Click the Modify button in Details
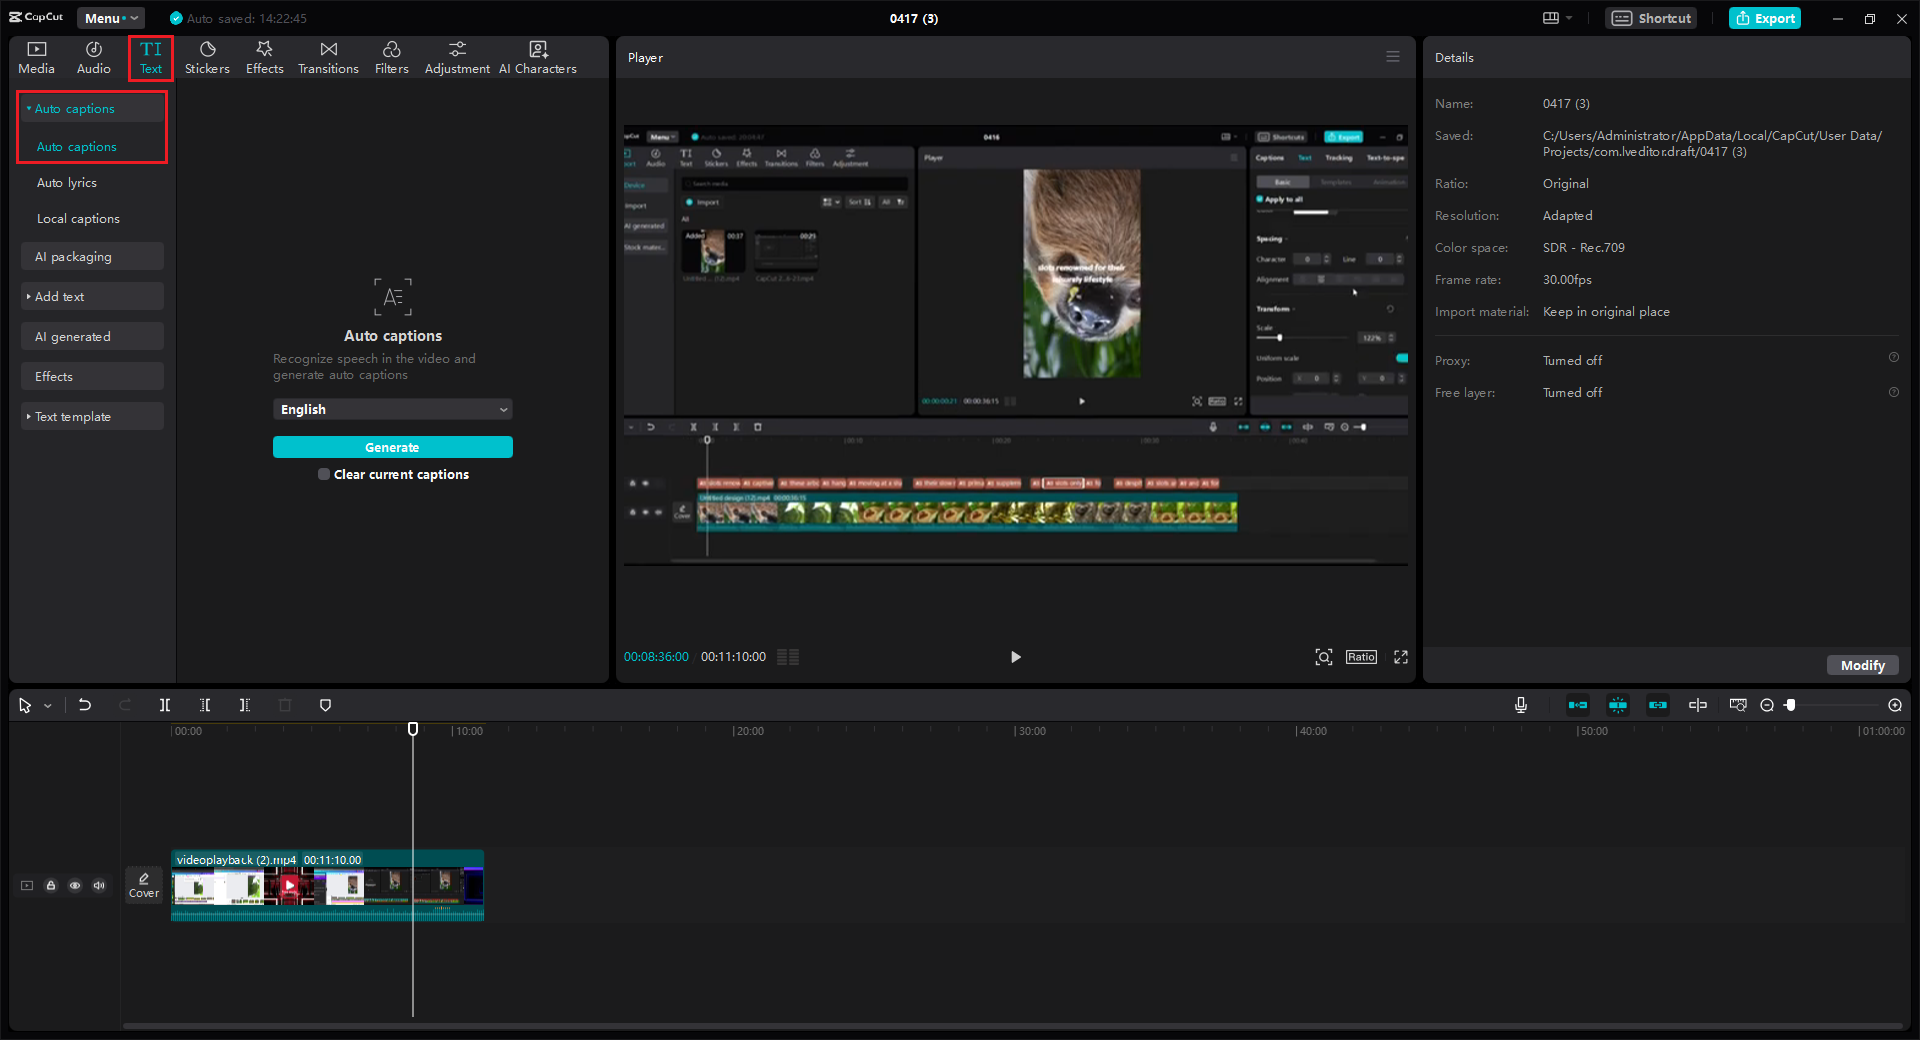 click(x=1862, y=665)
